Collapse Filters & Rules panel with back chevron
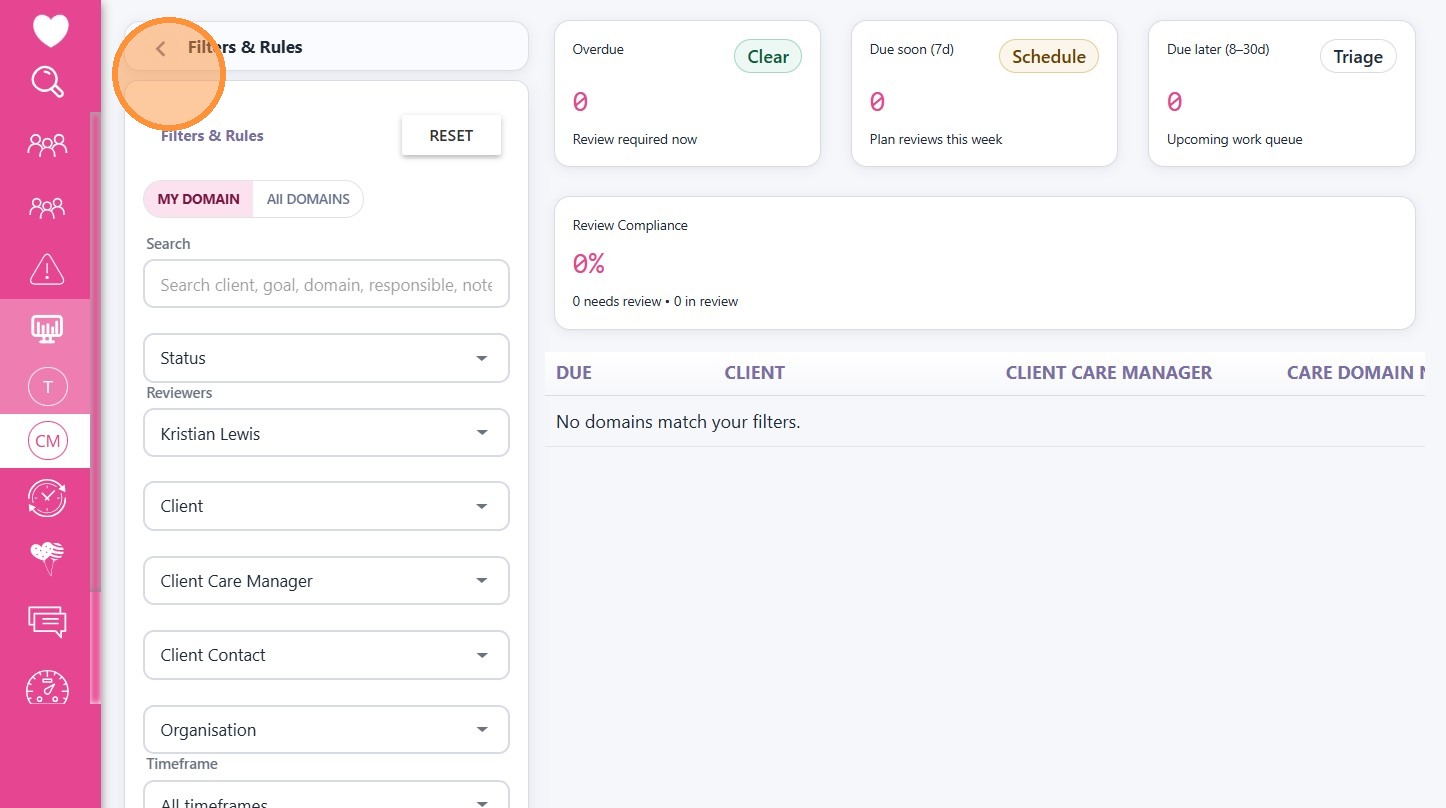Screen dimensions: 1446x808 [x=161, y=48]
